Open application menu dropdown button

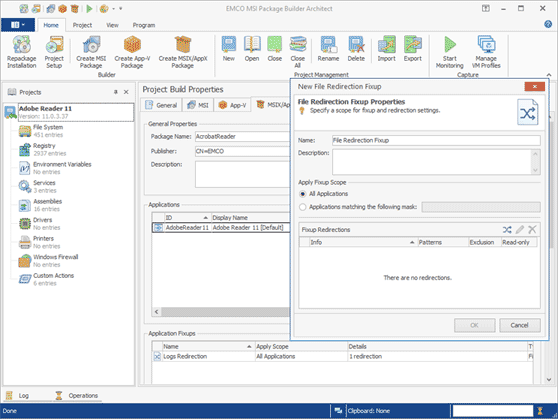click(x=18, y=25)
